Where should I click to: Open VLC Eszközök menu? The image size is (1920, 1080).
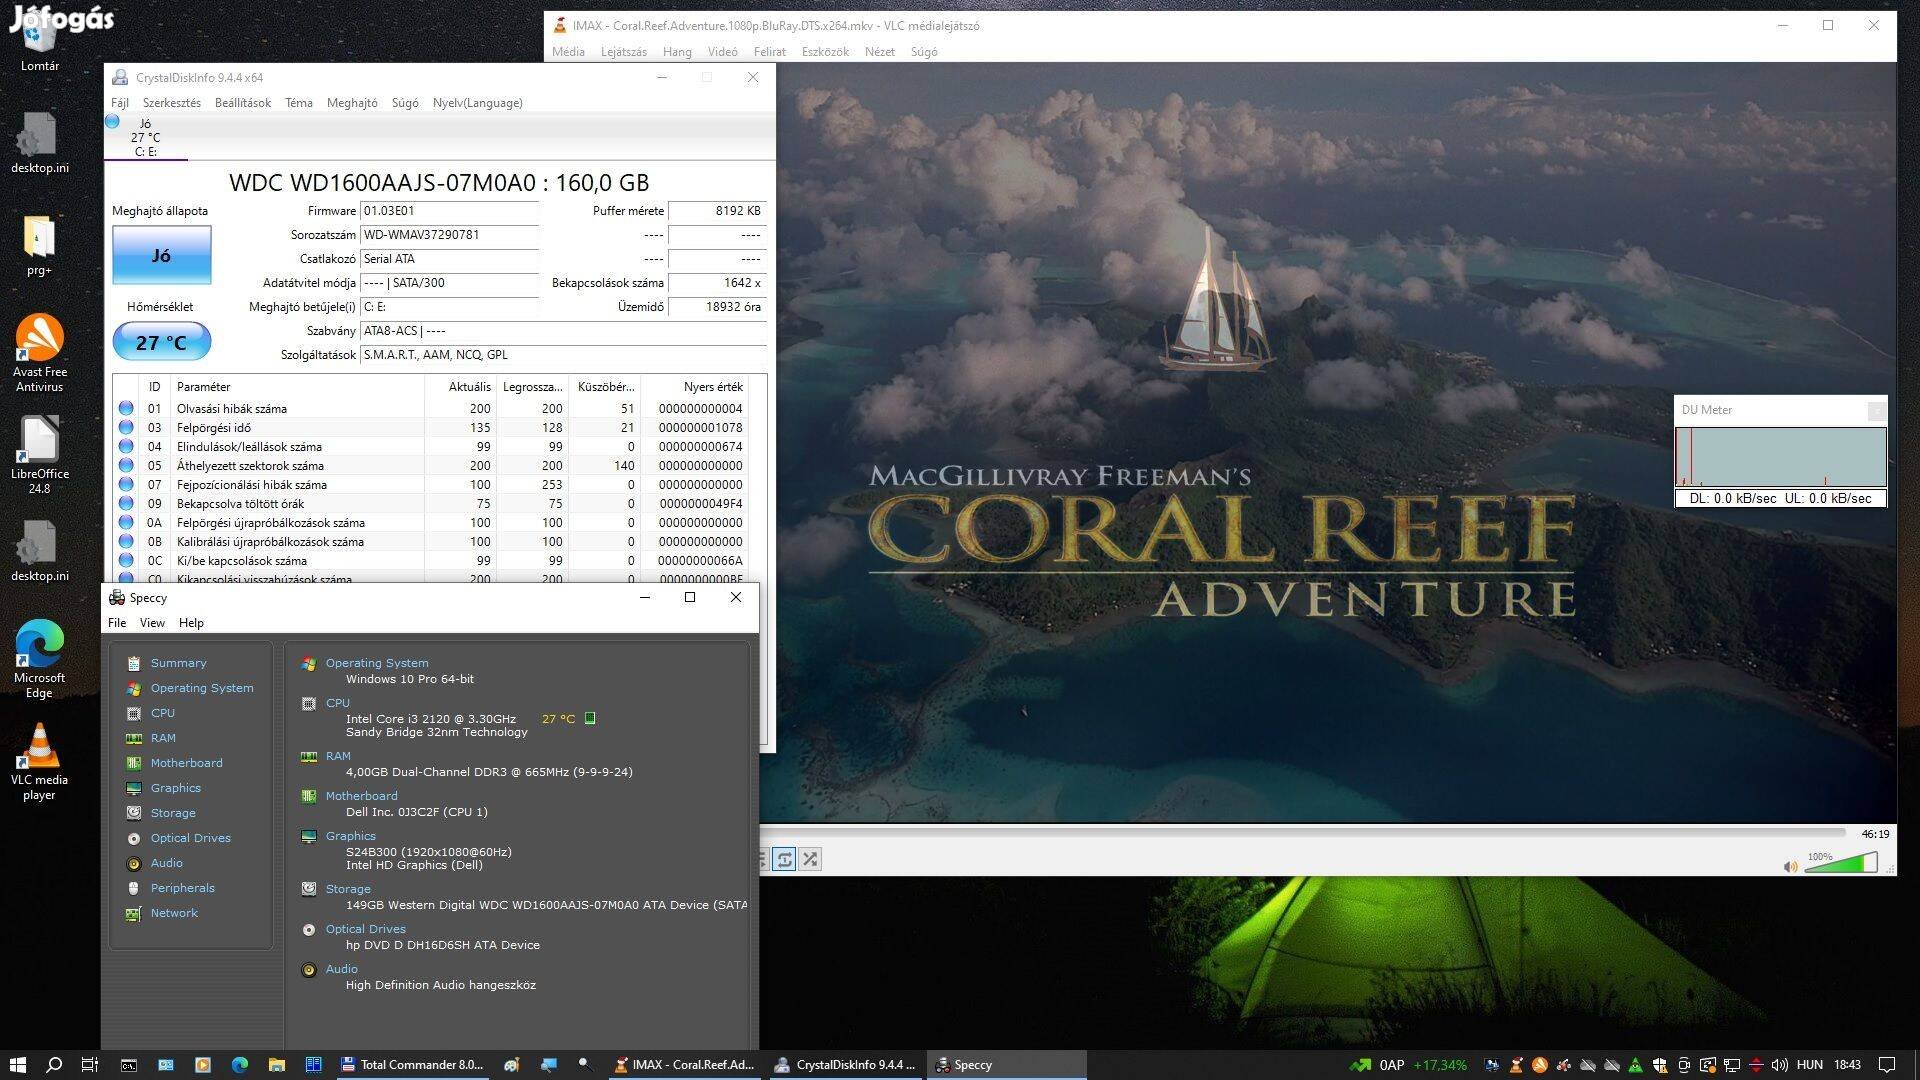(x=825, y=52)
